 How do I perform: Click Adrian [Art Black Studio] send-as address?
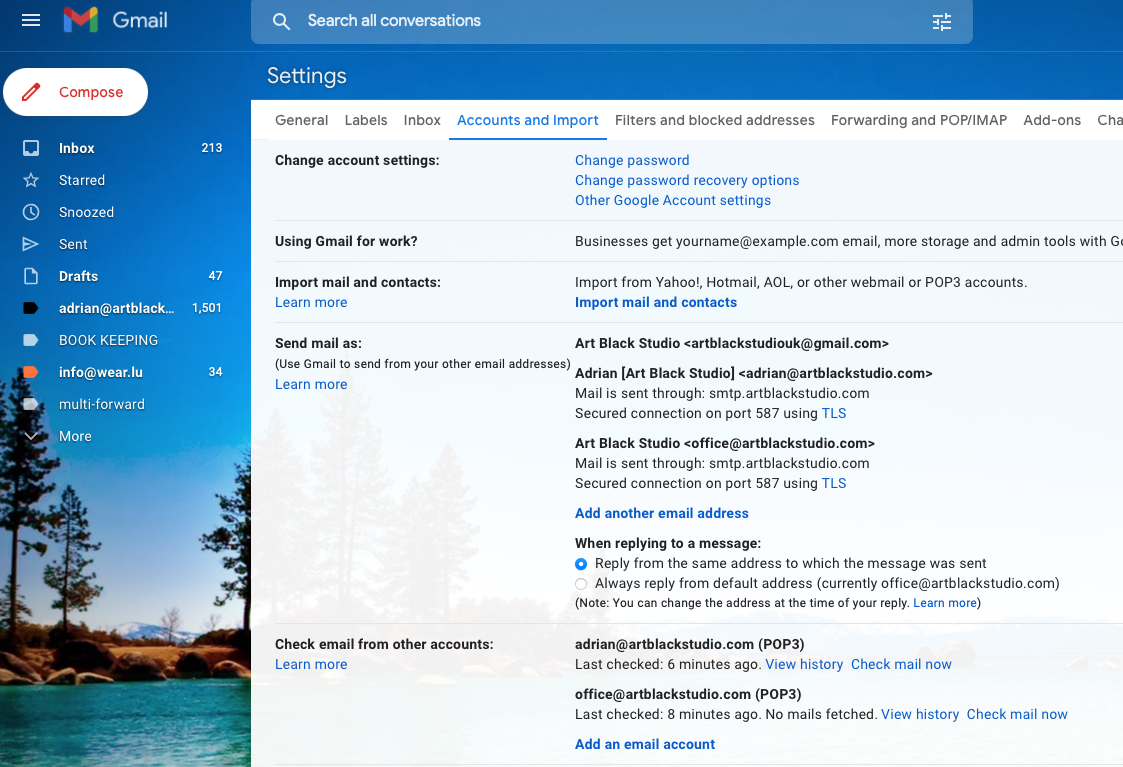click(x=753, y=373)
